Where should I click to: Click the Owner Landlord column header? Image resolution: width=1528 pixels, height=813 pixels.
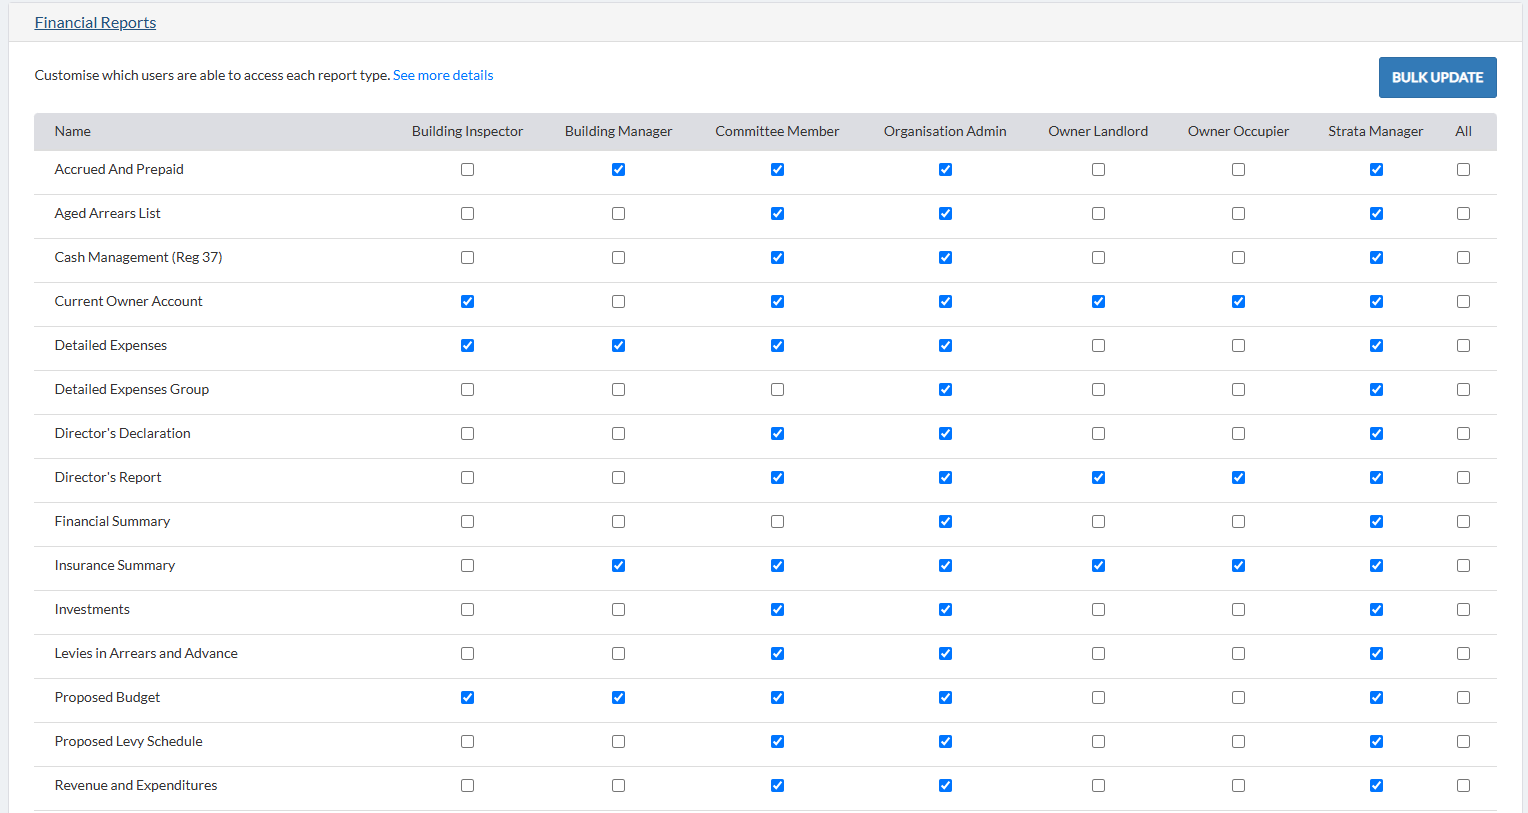click(1098, 131)
